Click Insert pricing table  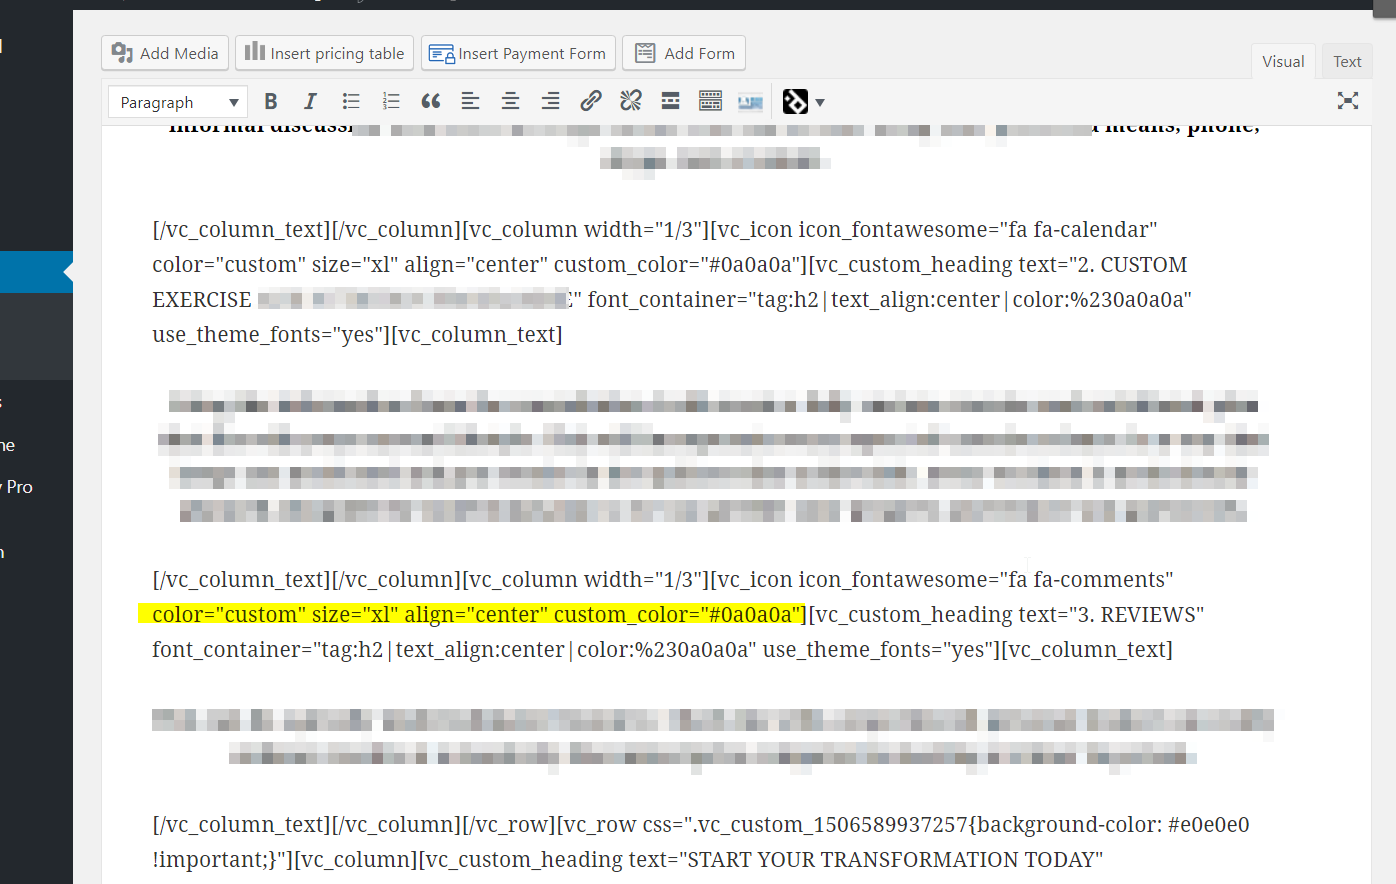point(324,52)
